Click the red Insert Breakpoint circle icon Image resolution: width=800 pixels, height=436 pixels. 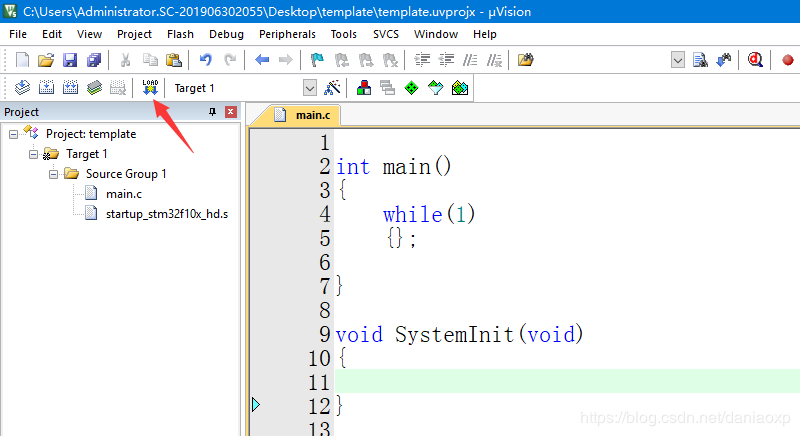pos(787,60)
